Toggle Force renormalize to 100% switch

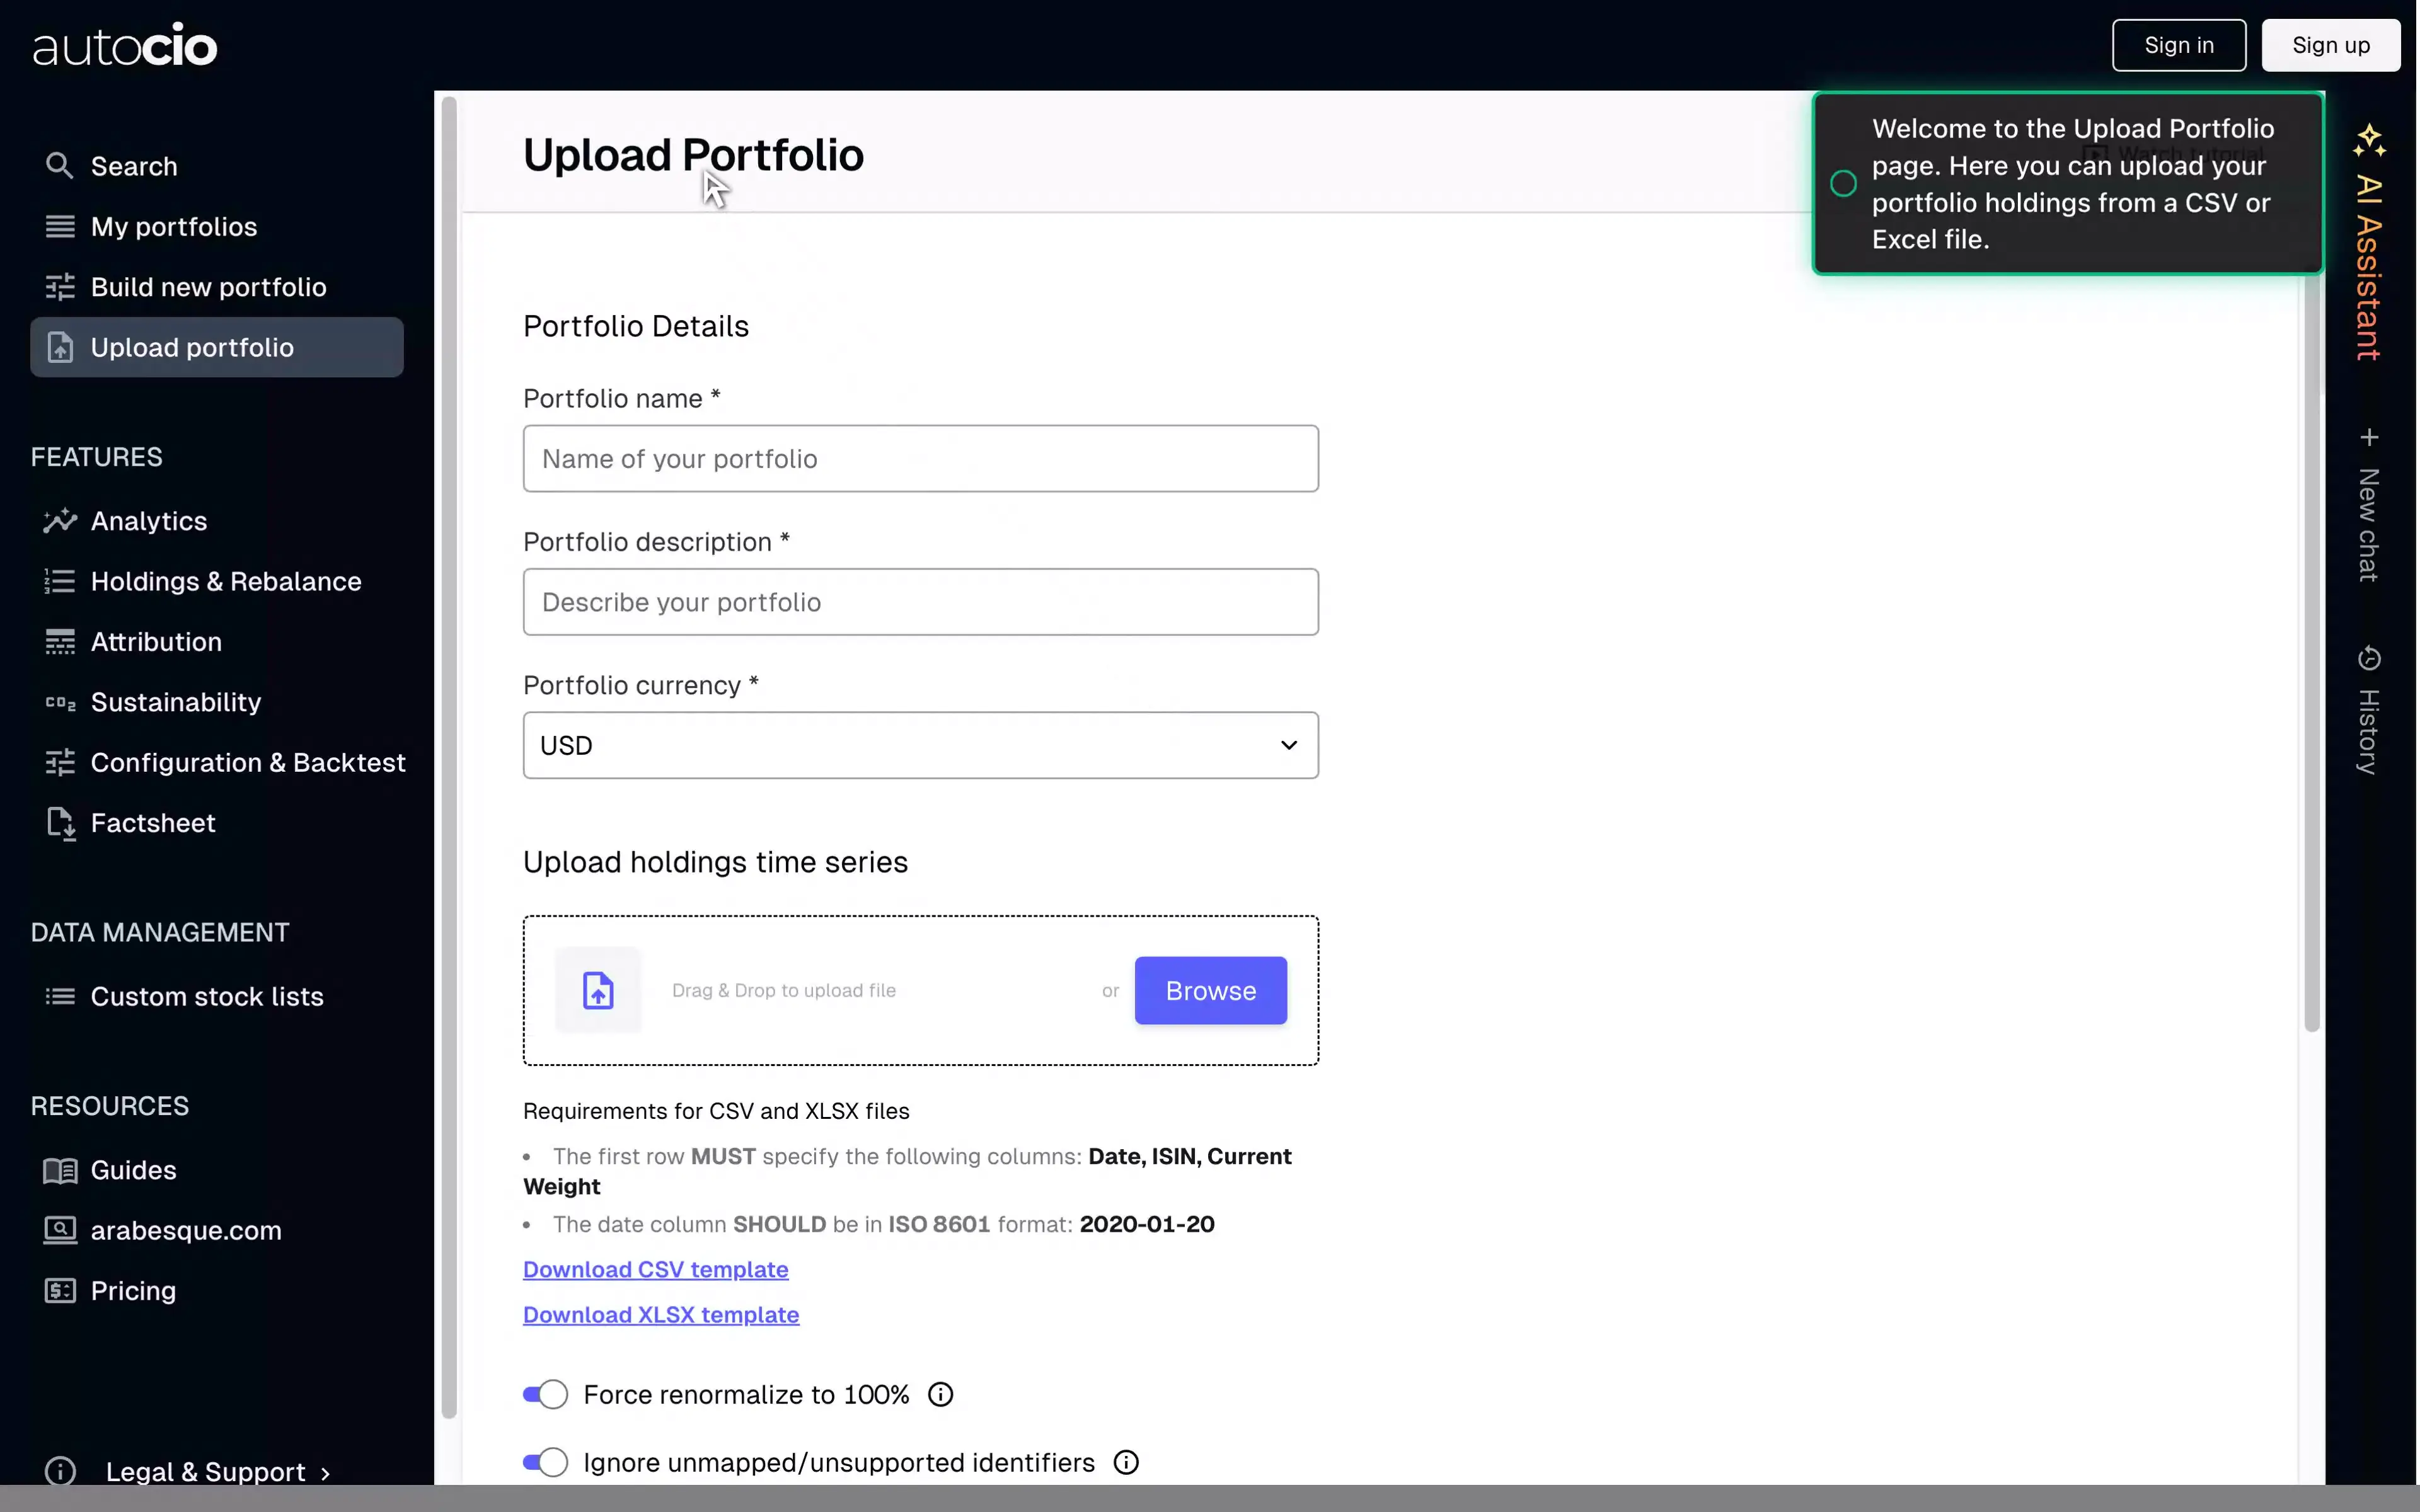point(545,1394)
